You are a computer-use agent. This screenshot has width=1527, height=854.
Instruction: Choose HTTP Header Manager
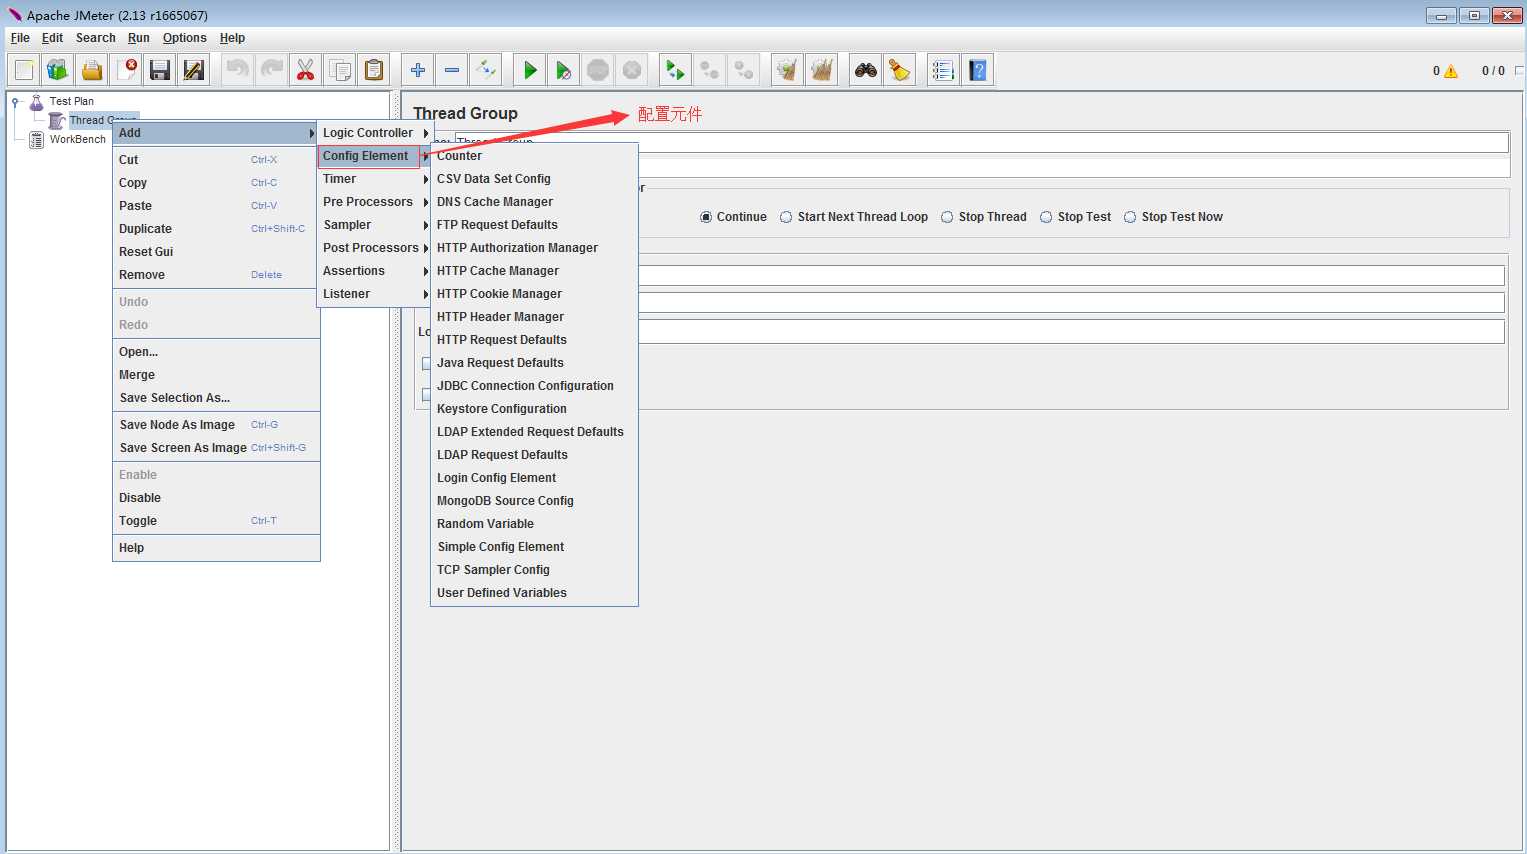point(534,317)
